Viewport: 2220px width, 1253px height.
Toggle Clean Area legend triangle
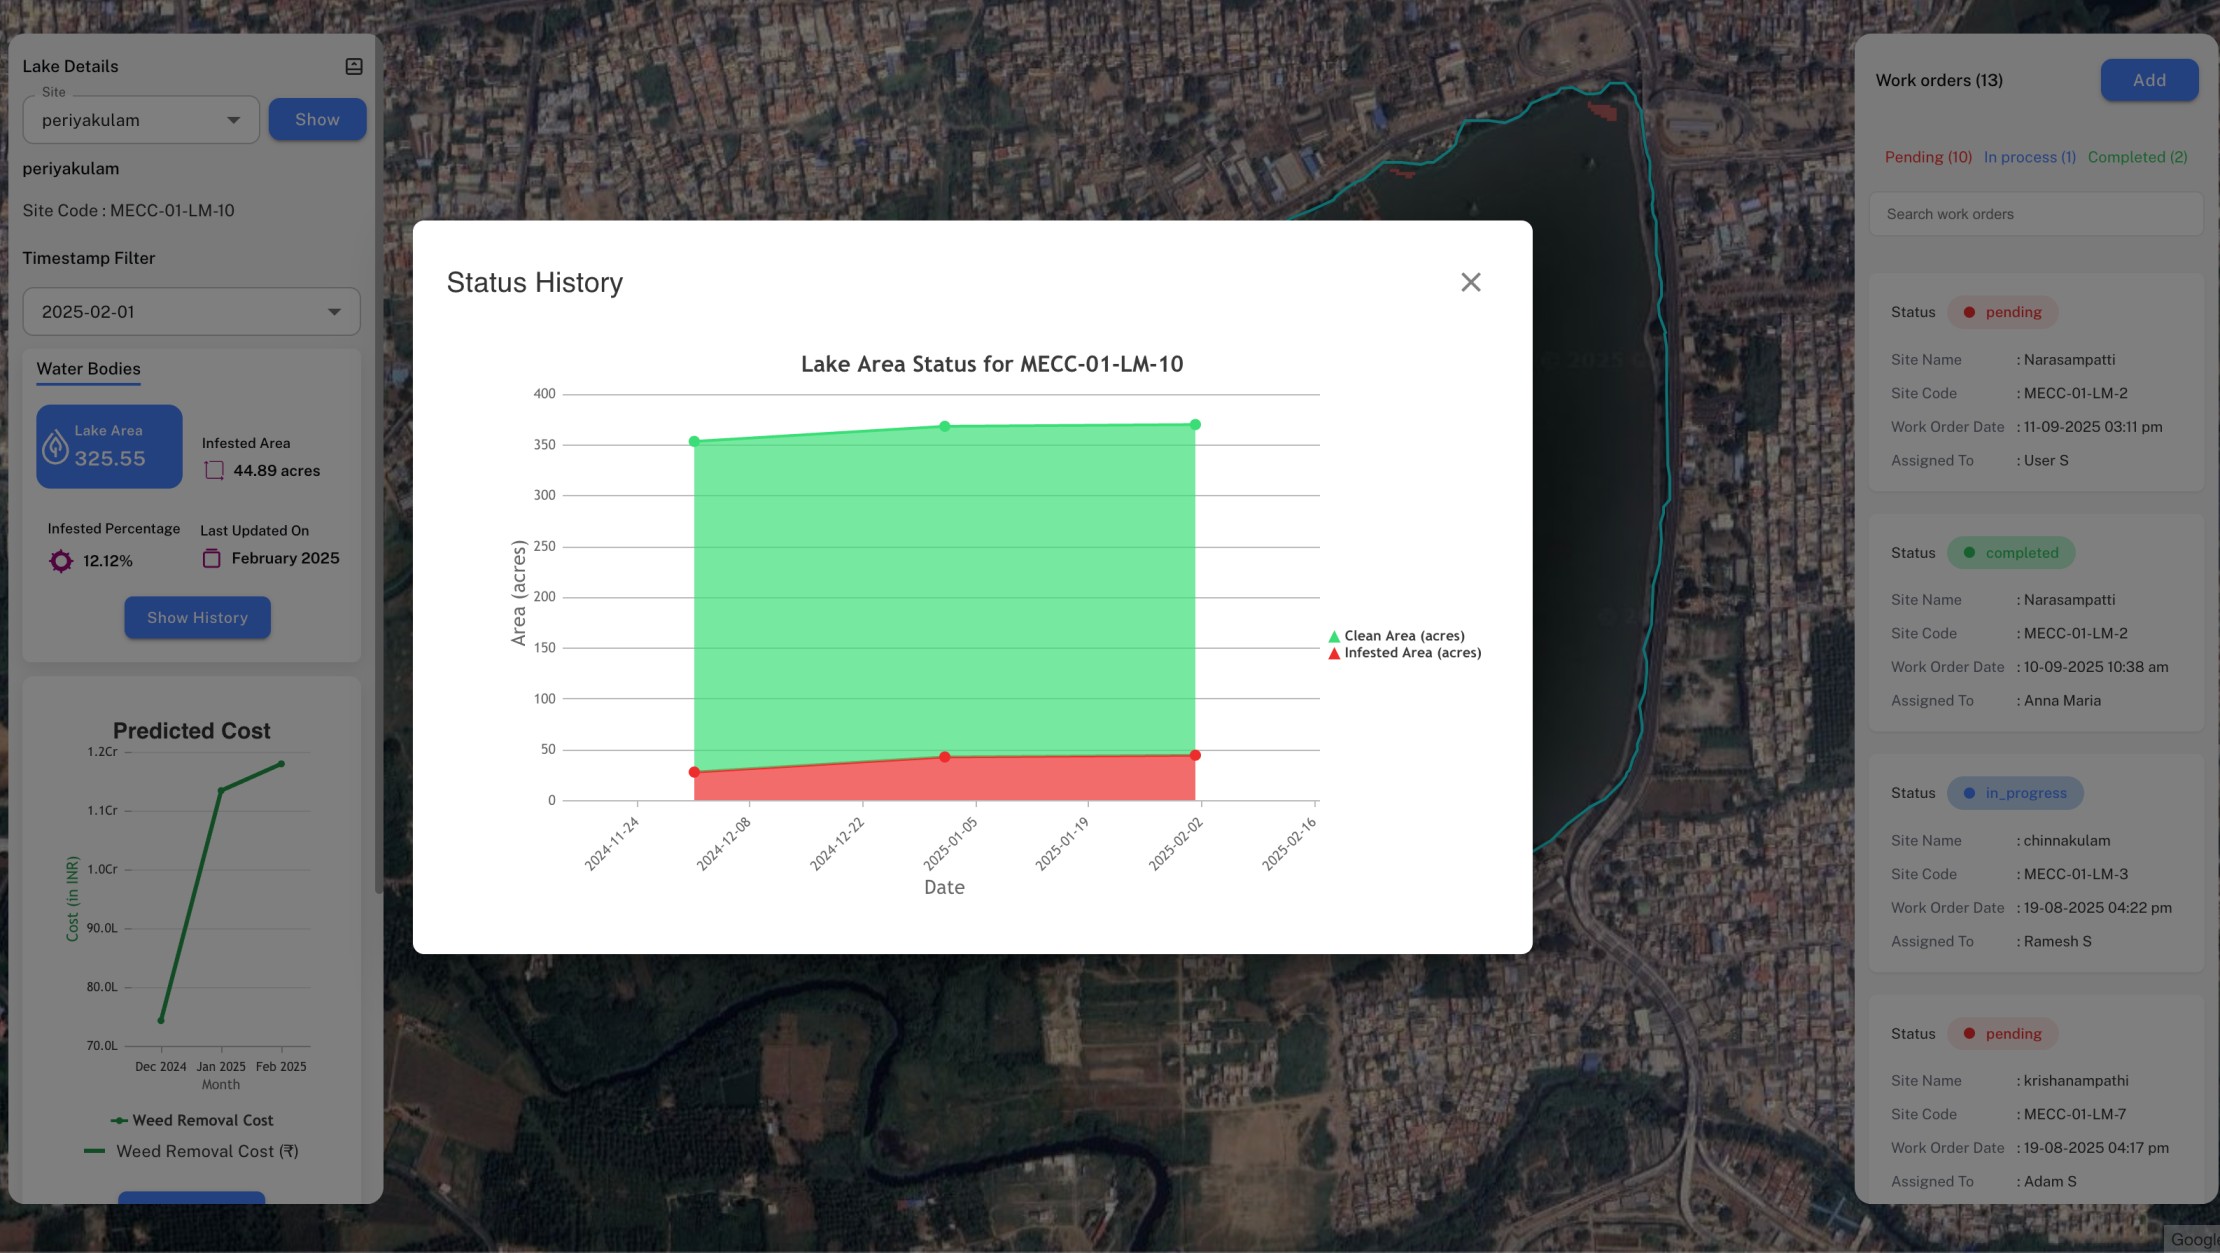(1334, 636)
